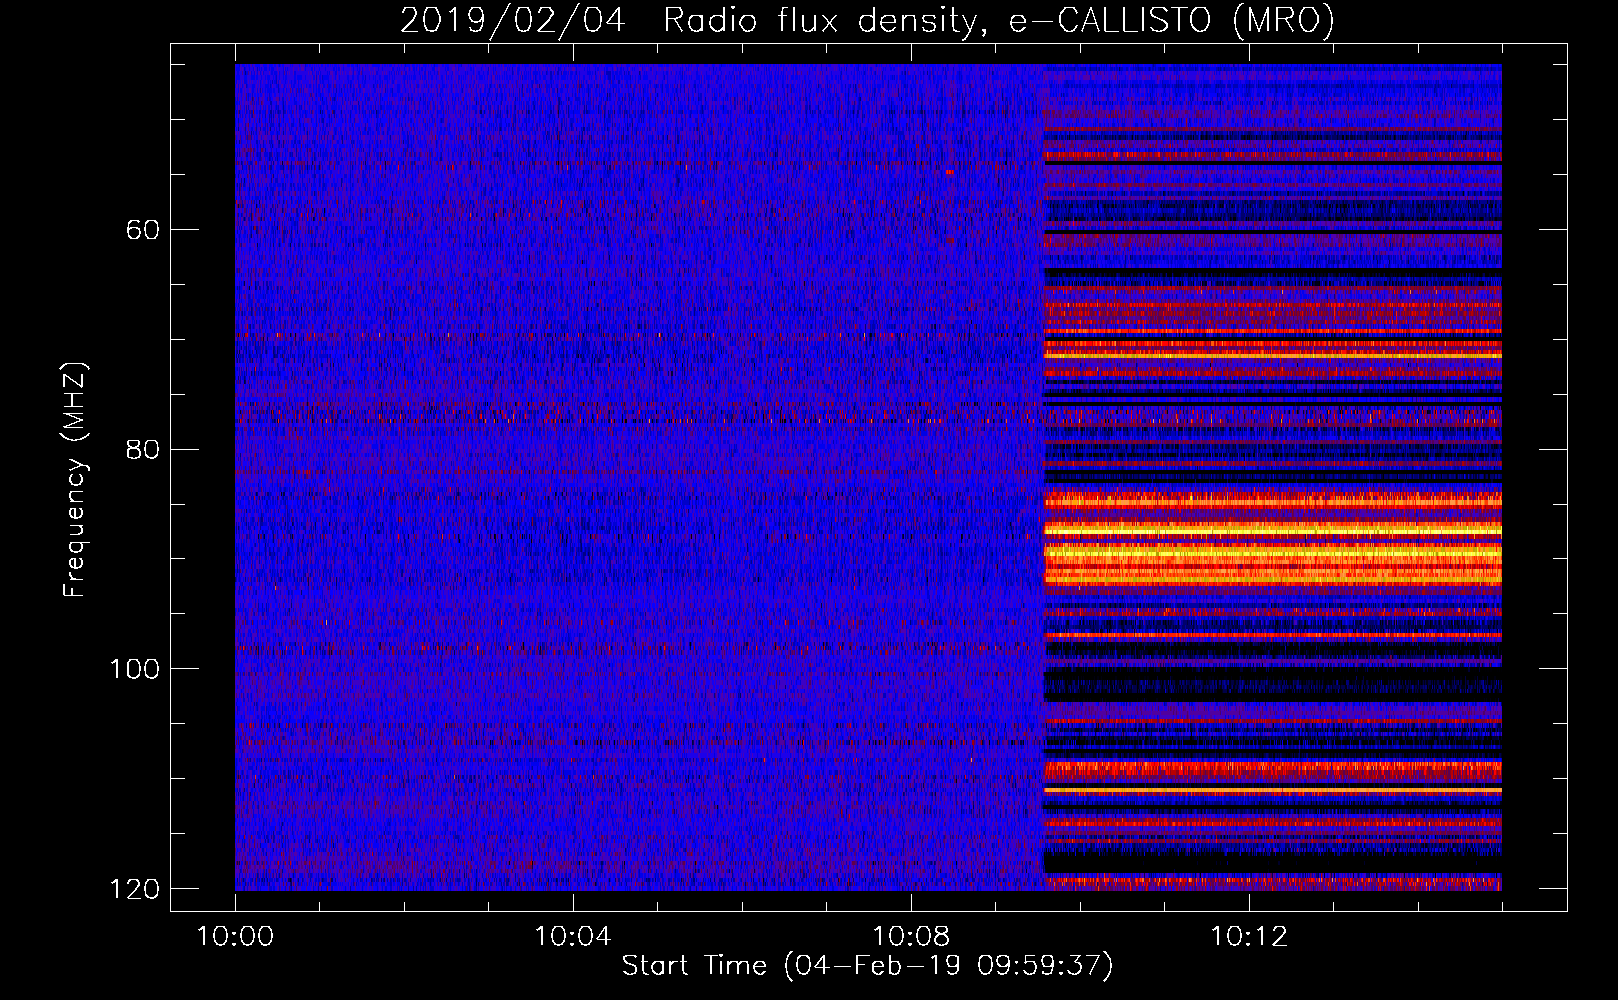Click the 10:00 time tick label
Viewport: 1618px width, 1000px height.
click(x=235, y=937)
